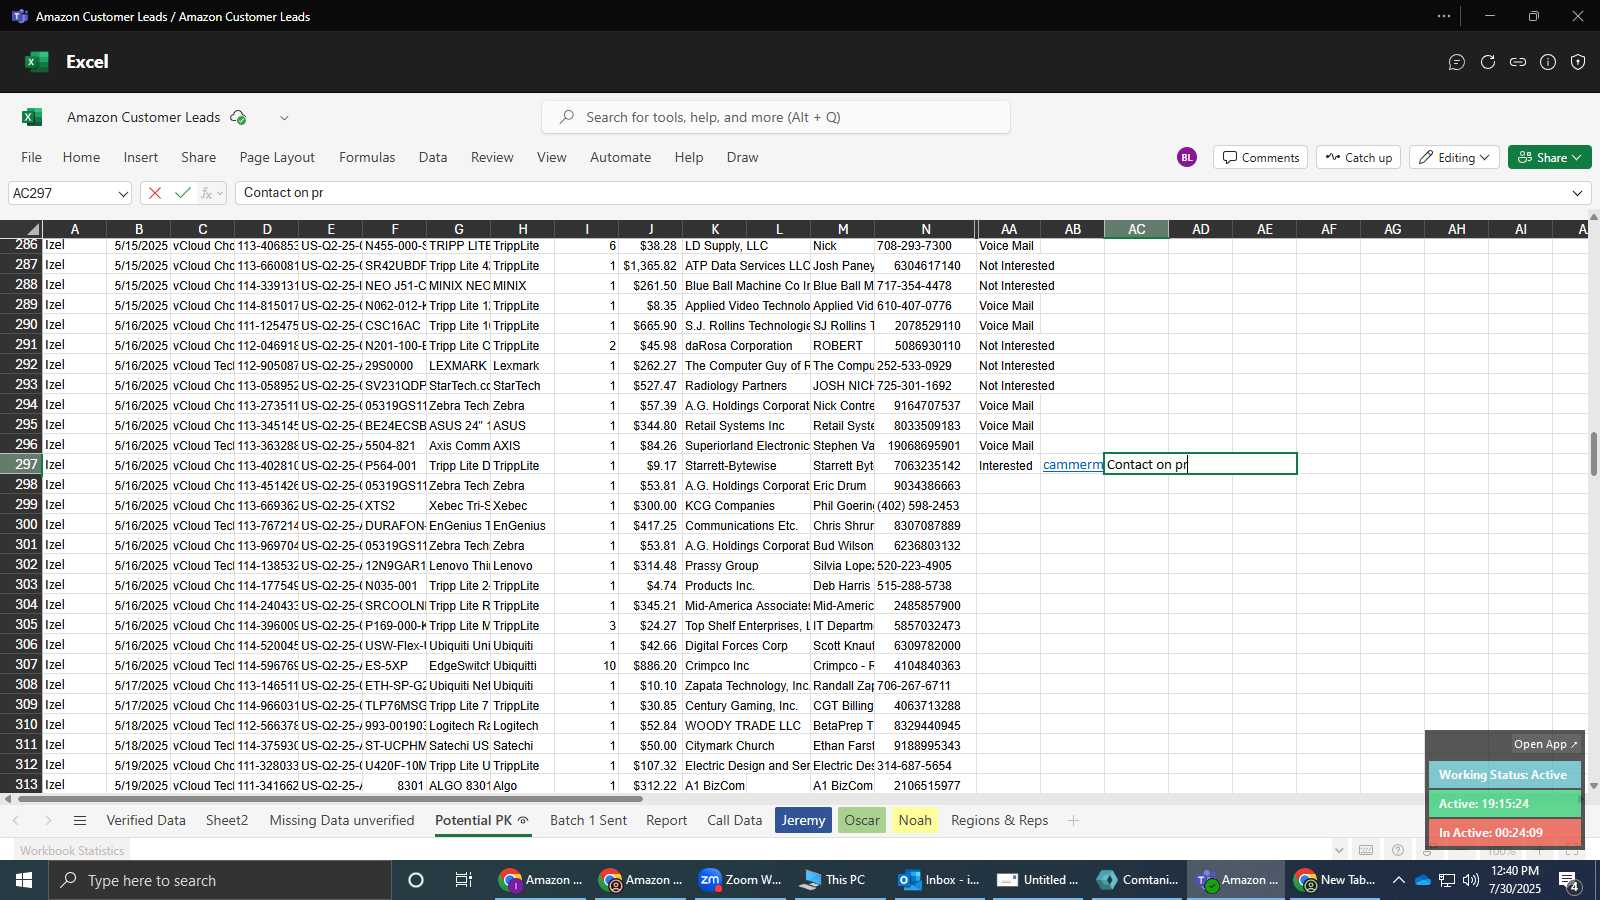Image resolution: width=1600 pixels, height=900 pixels.
Task: Click the horizontal scrollbar thumb
Action: pos(330,799)
